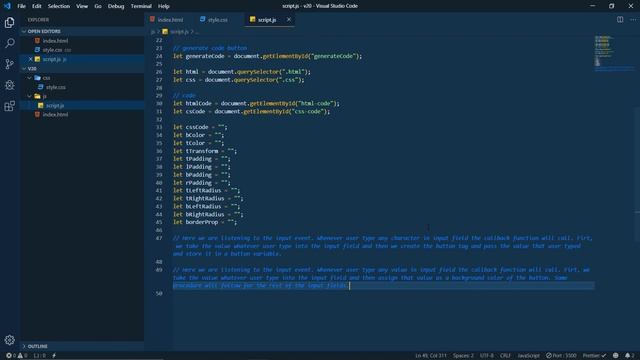Open the Selection menu
This screenshot has height=360, width=640.
point(59,6)
